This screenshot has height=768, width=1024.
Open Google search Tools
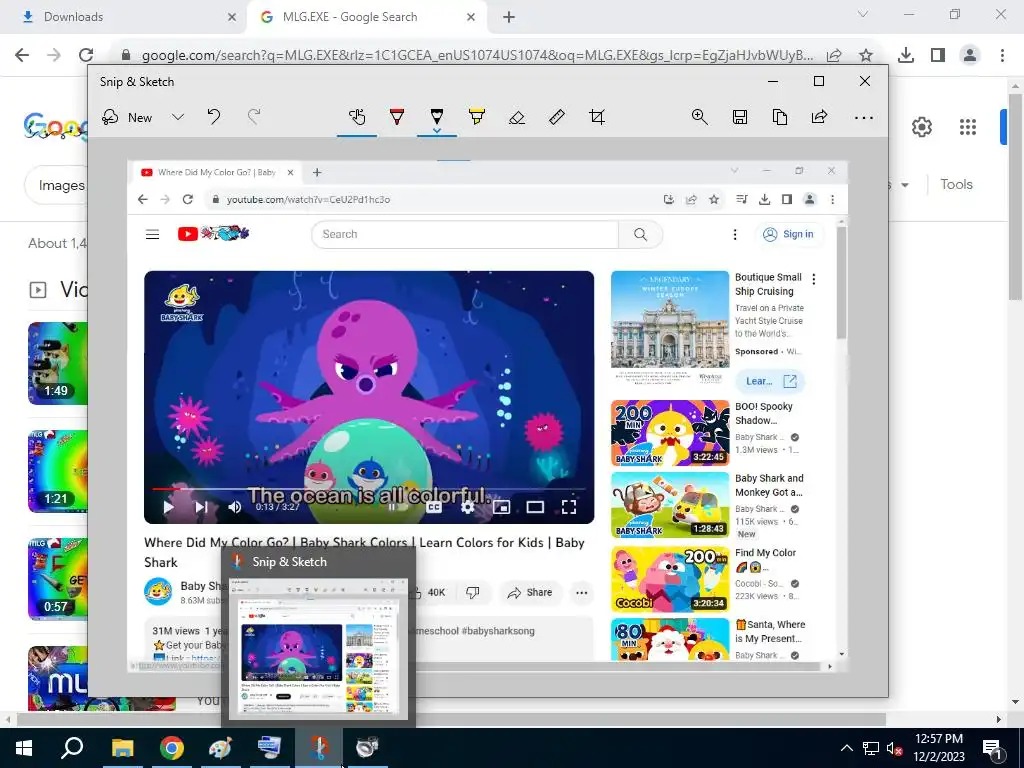(956, 185)
